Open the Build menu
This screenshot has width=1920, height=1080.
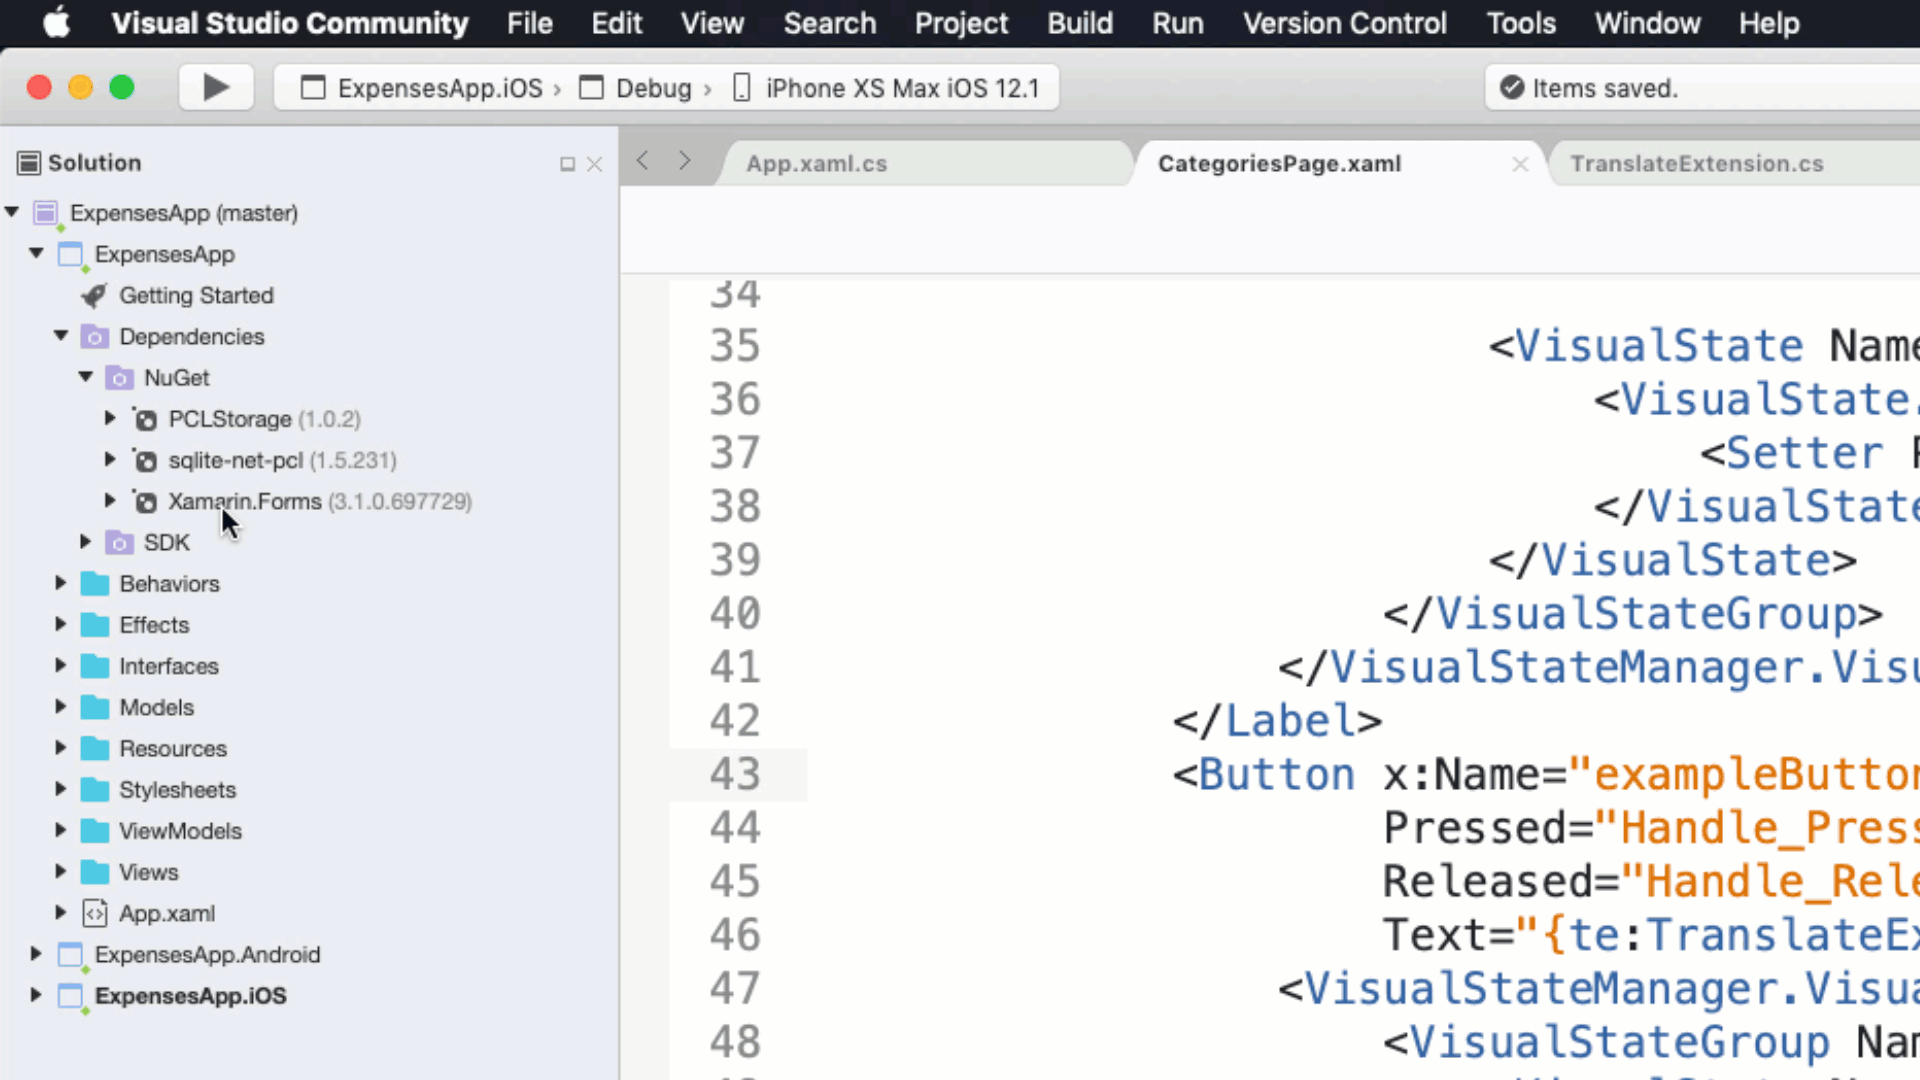(1080, 23)
